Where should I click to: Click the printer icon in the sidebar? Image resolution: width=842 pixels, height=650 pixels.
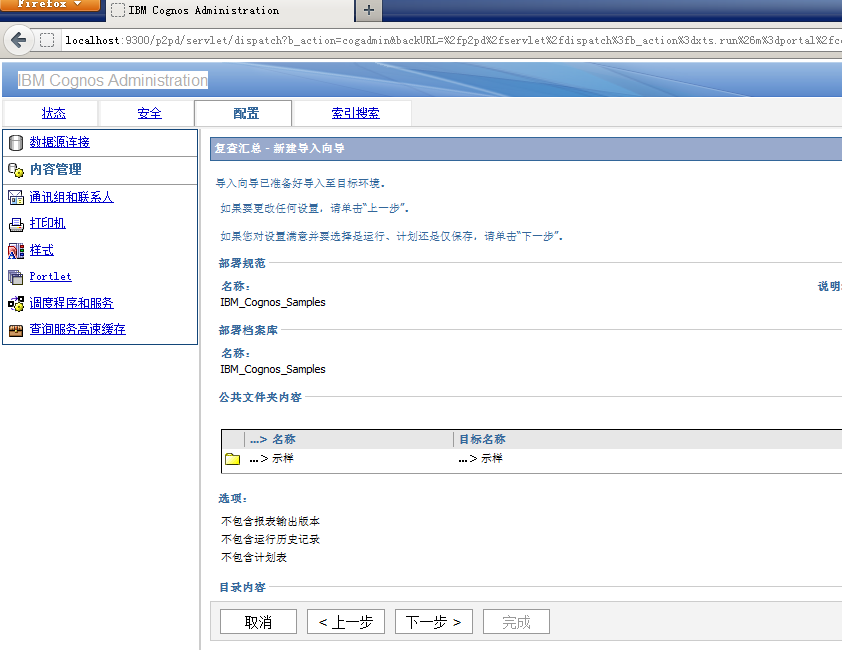point(16,224)
